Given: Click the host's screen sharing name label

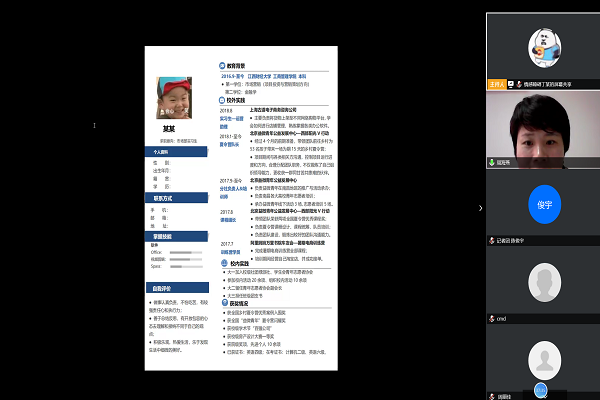Looking at the screenshot, I should pyautogui.click(x=547, y=84).
